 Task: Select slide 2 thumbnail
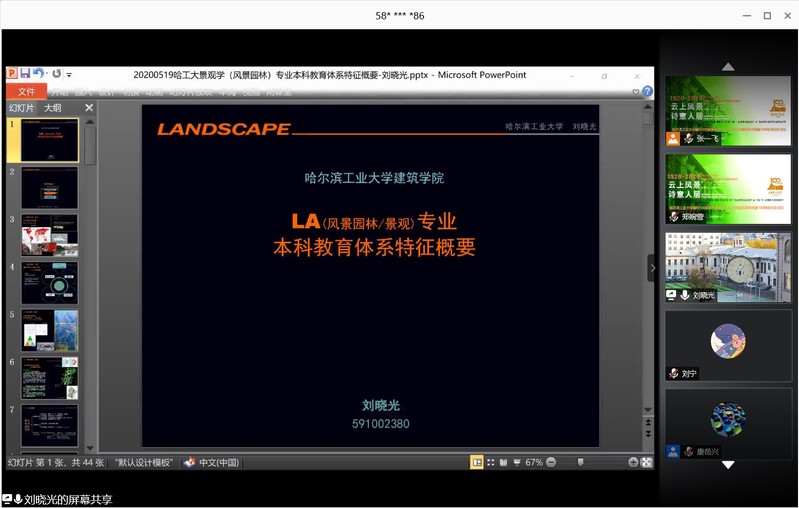pyautogui.click(x=49, y=188)
